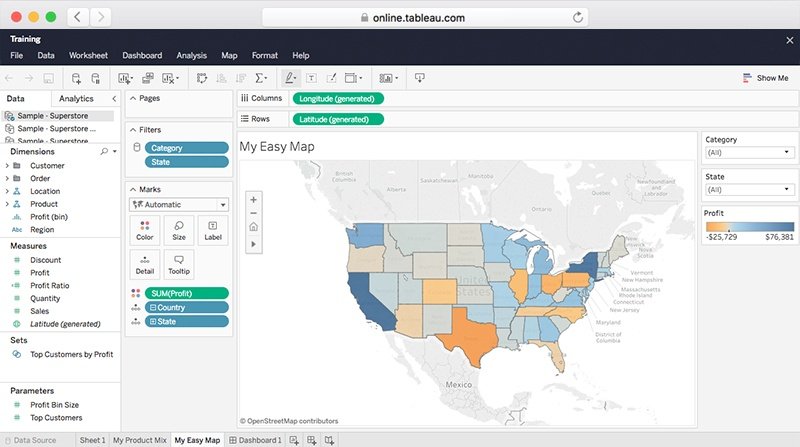The image size is (800, 447).
Task: Expand the State pill in Marks
Action: click(153, 321)
